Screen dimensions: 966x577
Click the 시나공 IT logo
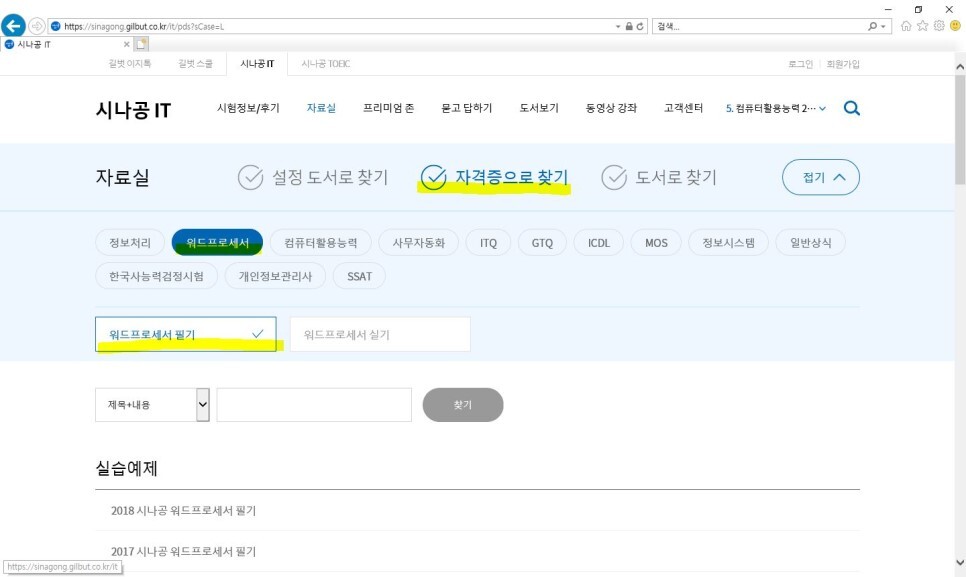pos(133,110)
